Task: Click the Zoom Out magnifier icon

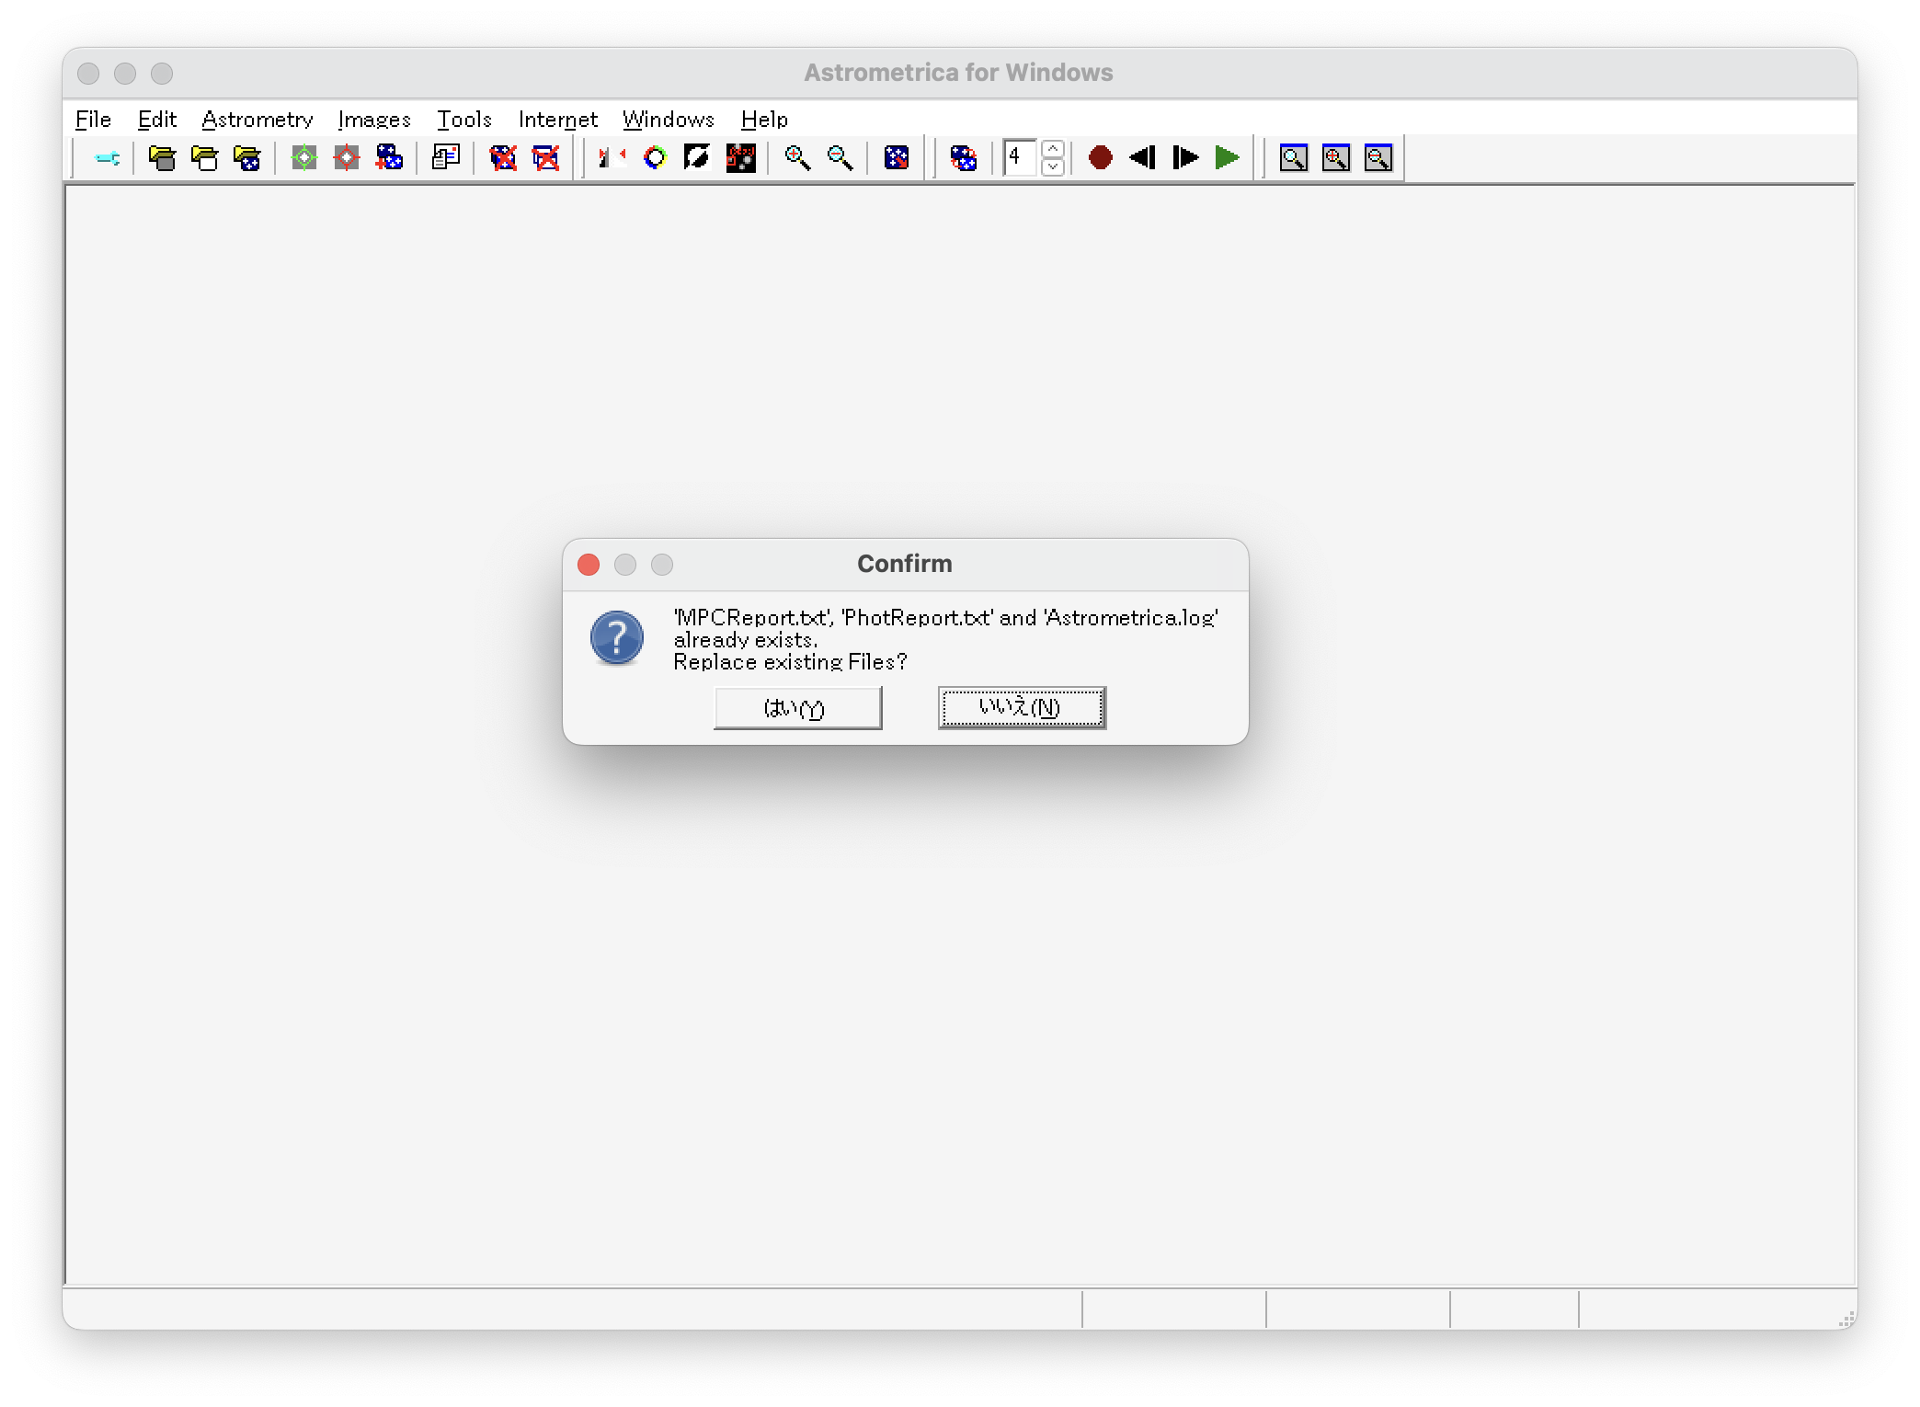Action: pos(840,158)
